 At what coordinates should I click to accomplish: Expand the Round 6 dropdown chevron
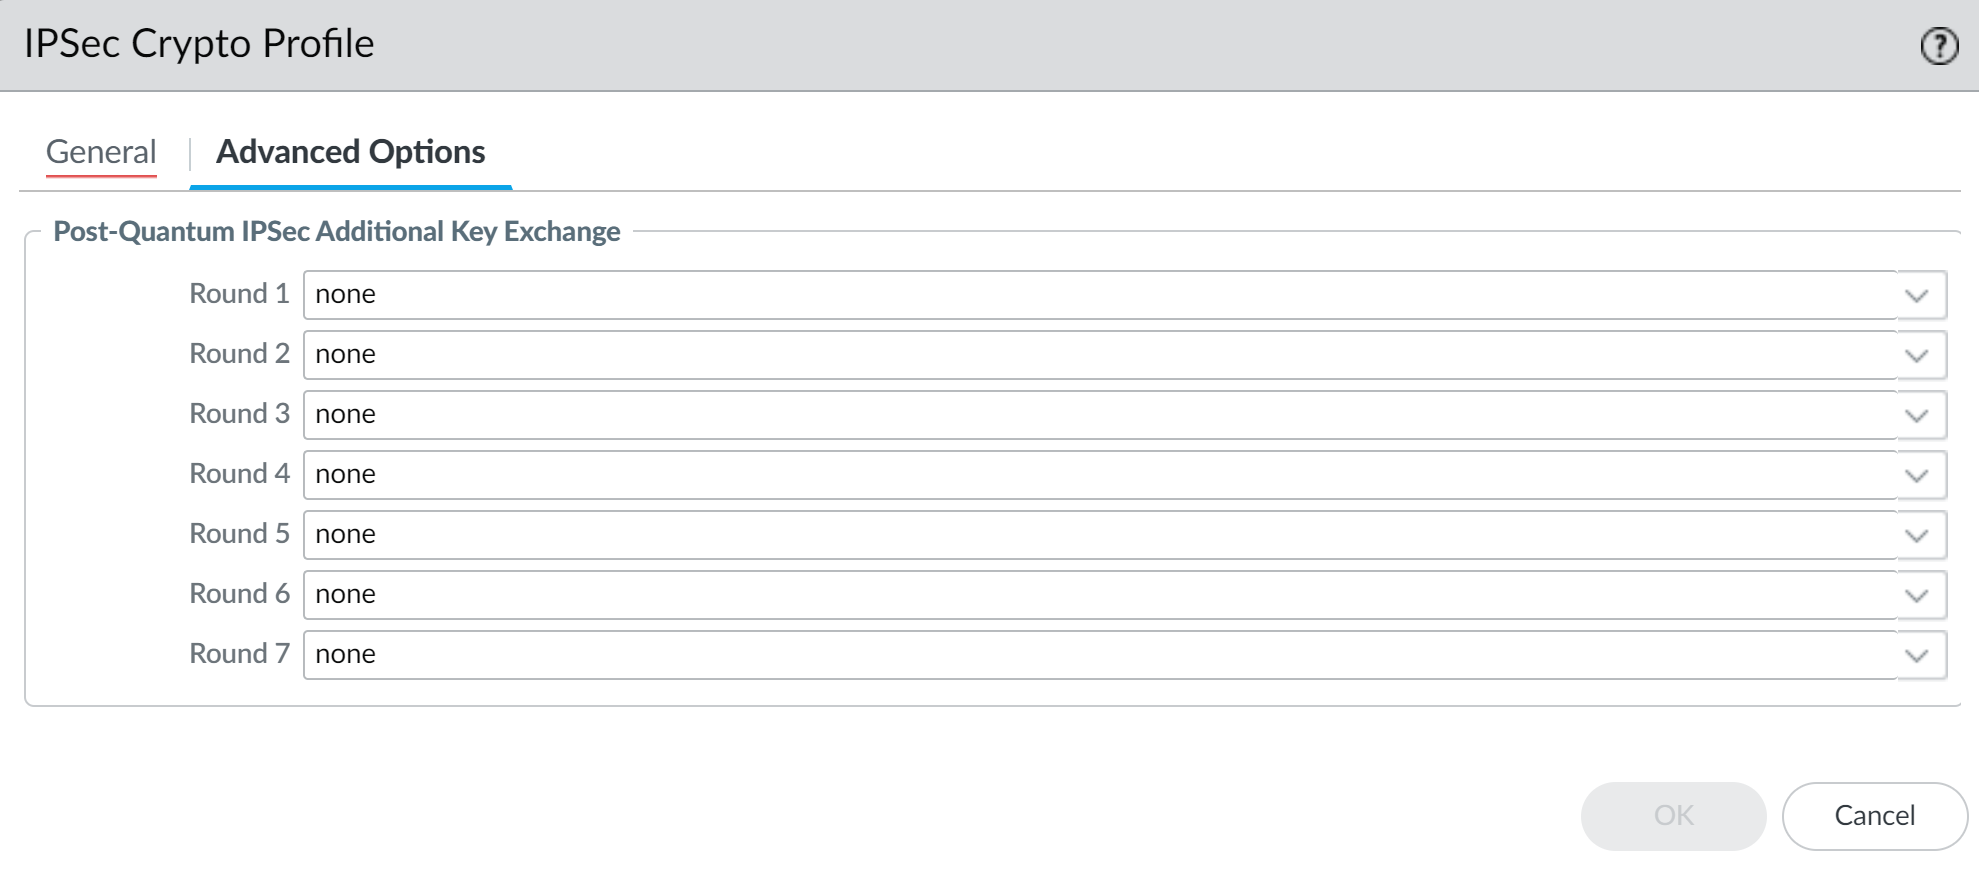(1916, 595)
